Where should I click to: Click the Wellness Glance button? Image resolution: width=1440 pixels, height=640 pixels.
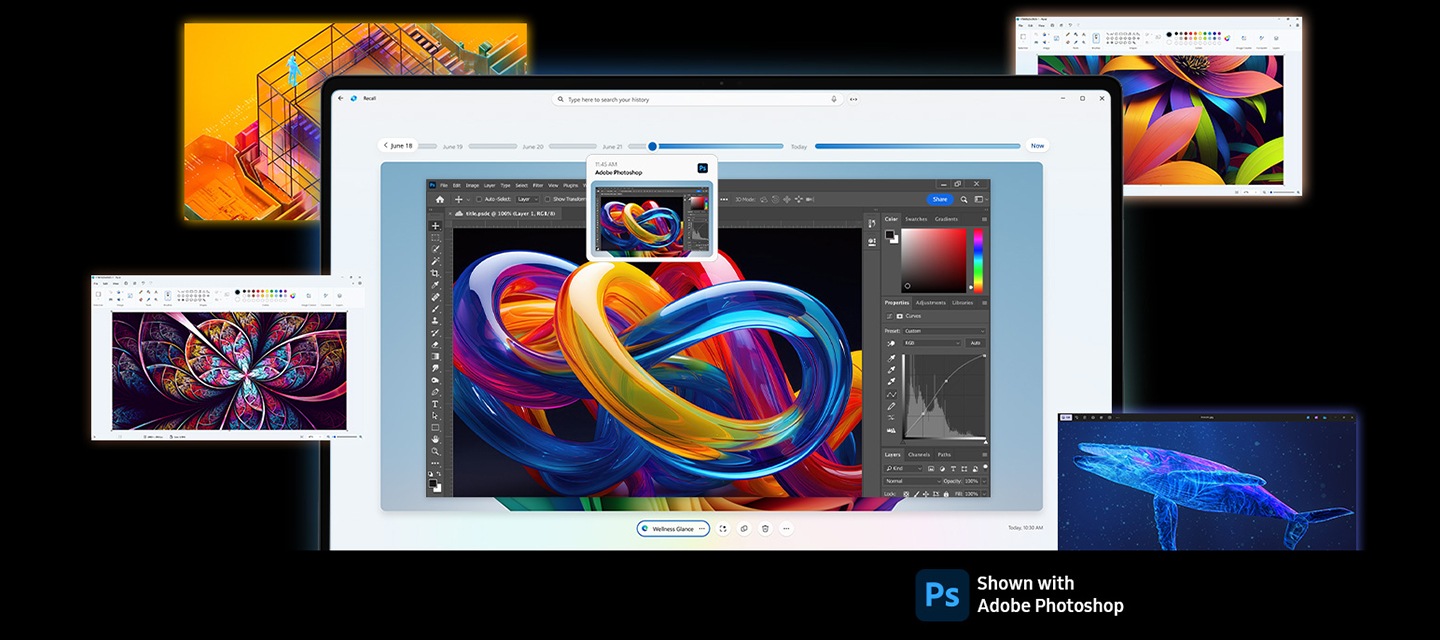(673, 528)
